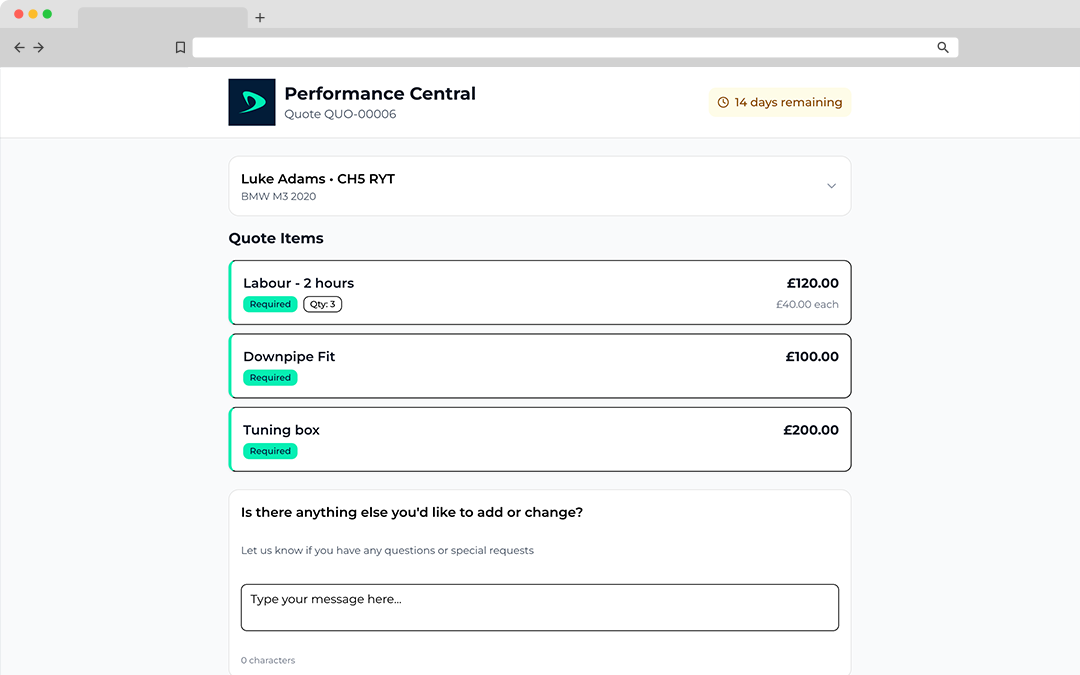Click the bookmark icon in the toolbar
The width and height of the screenshot is (1080, 675).
click(180, 47)
